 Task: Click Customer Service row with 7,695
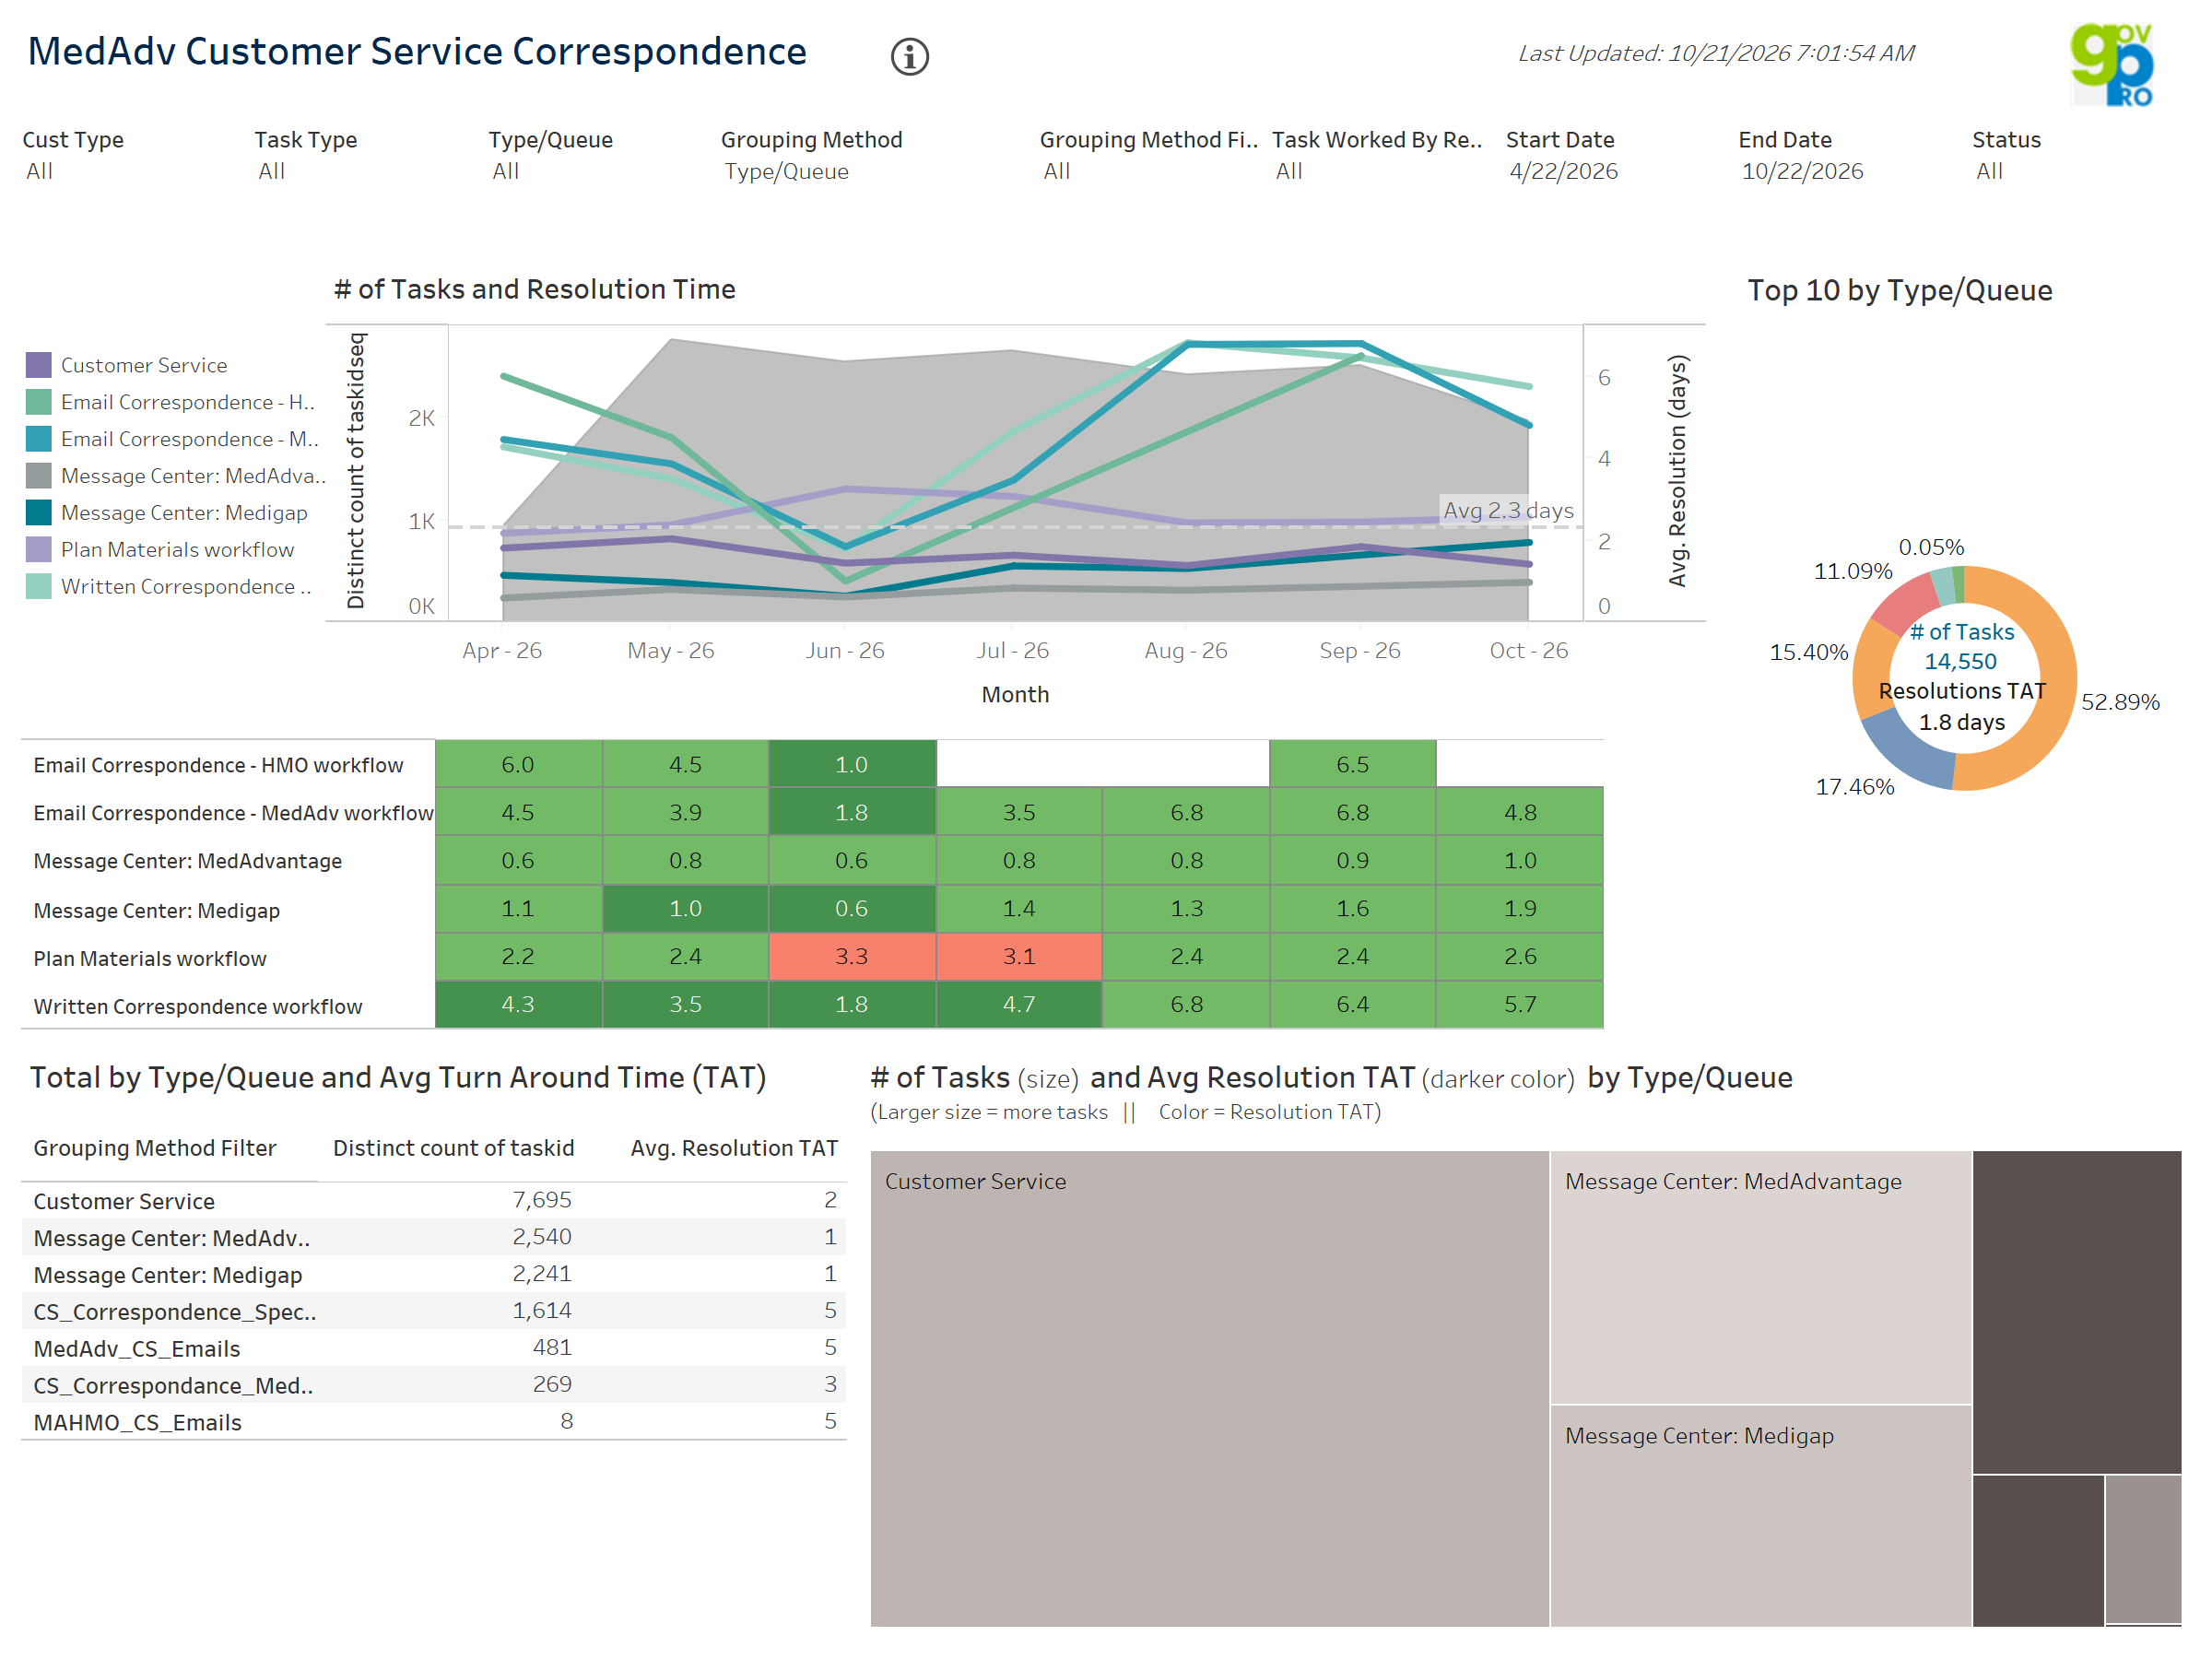point(434,1201)
